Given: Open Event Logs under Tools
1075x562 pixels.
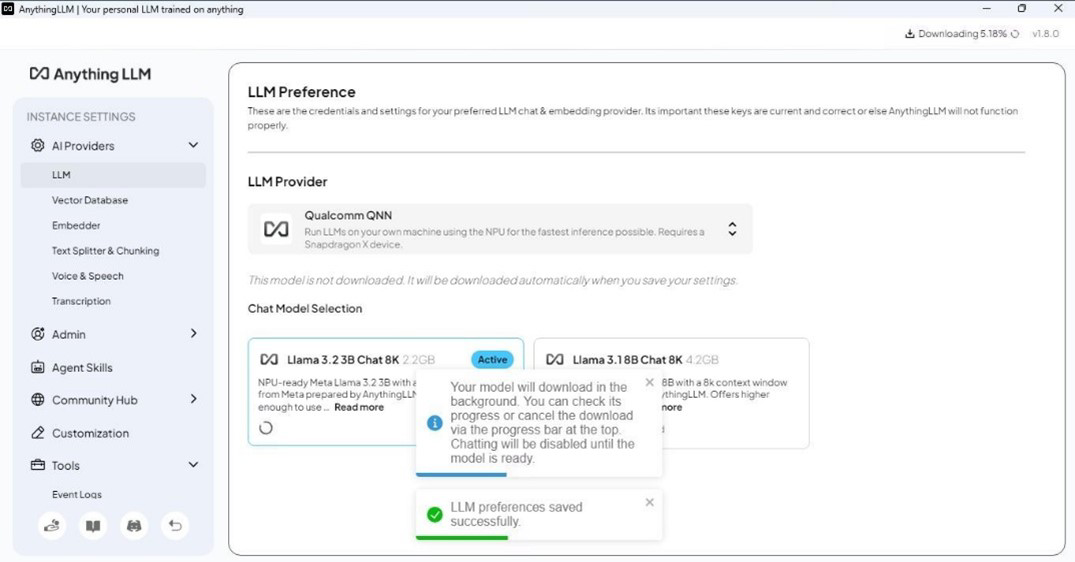Looking at the screenshot, I should (77, 494).
